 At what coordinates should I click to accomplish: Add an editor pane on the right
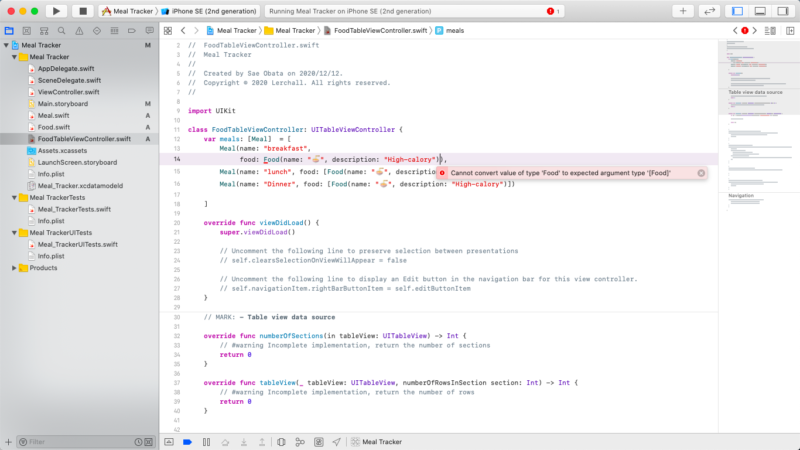click(790, 31)
